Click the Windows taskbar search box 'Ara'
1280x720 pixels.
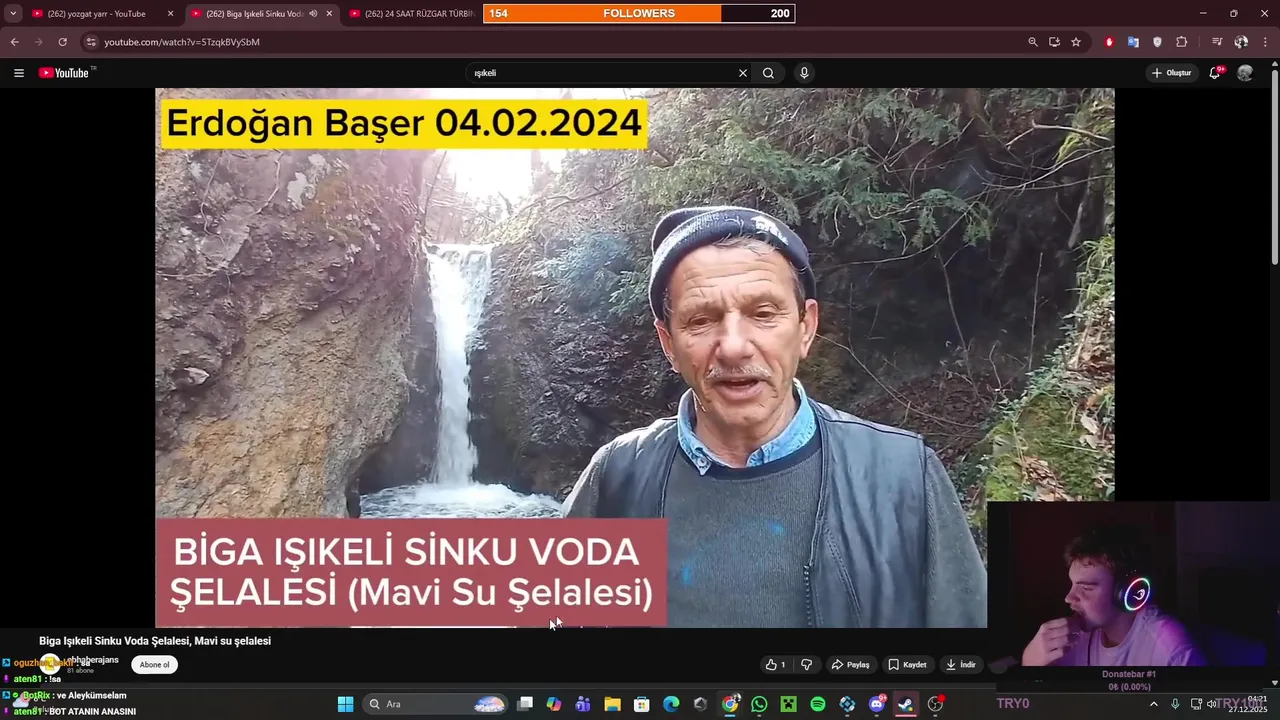(x=434, y=704)
